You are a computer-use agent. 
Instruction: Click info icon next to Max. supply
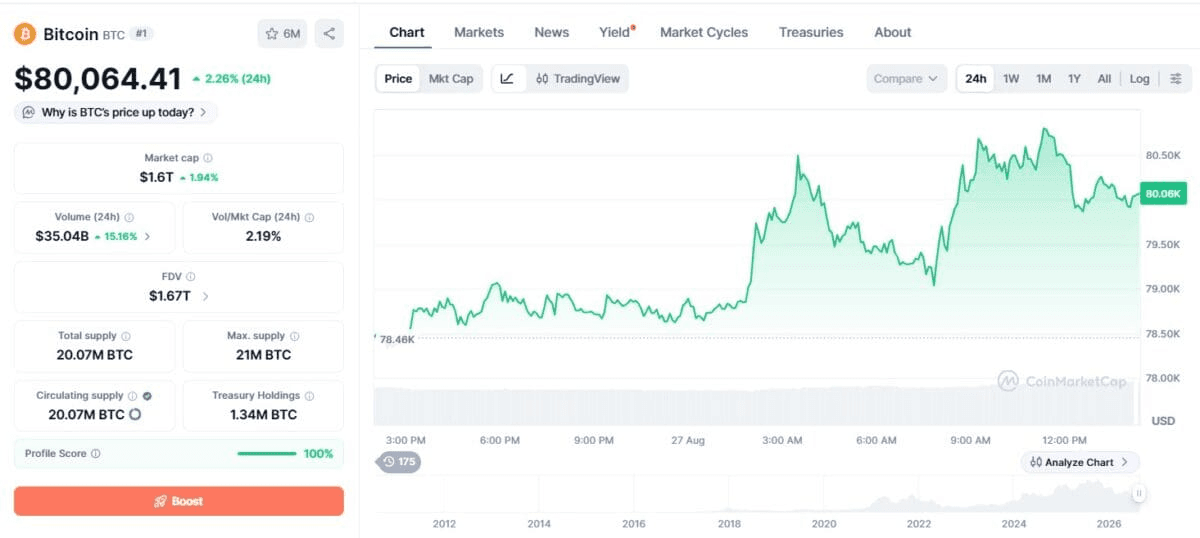tap(294, 336)
